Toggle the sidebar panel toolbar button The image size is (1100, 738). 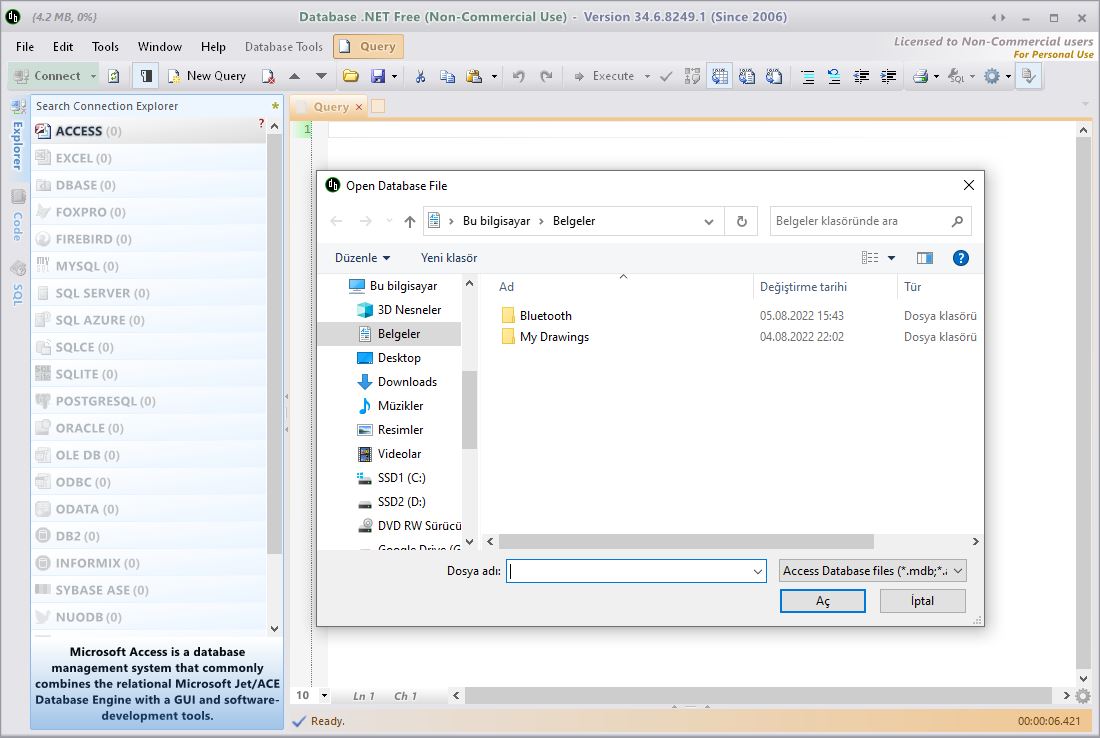click(146, 76)
